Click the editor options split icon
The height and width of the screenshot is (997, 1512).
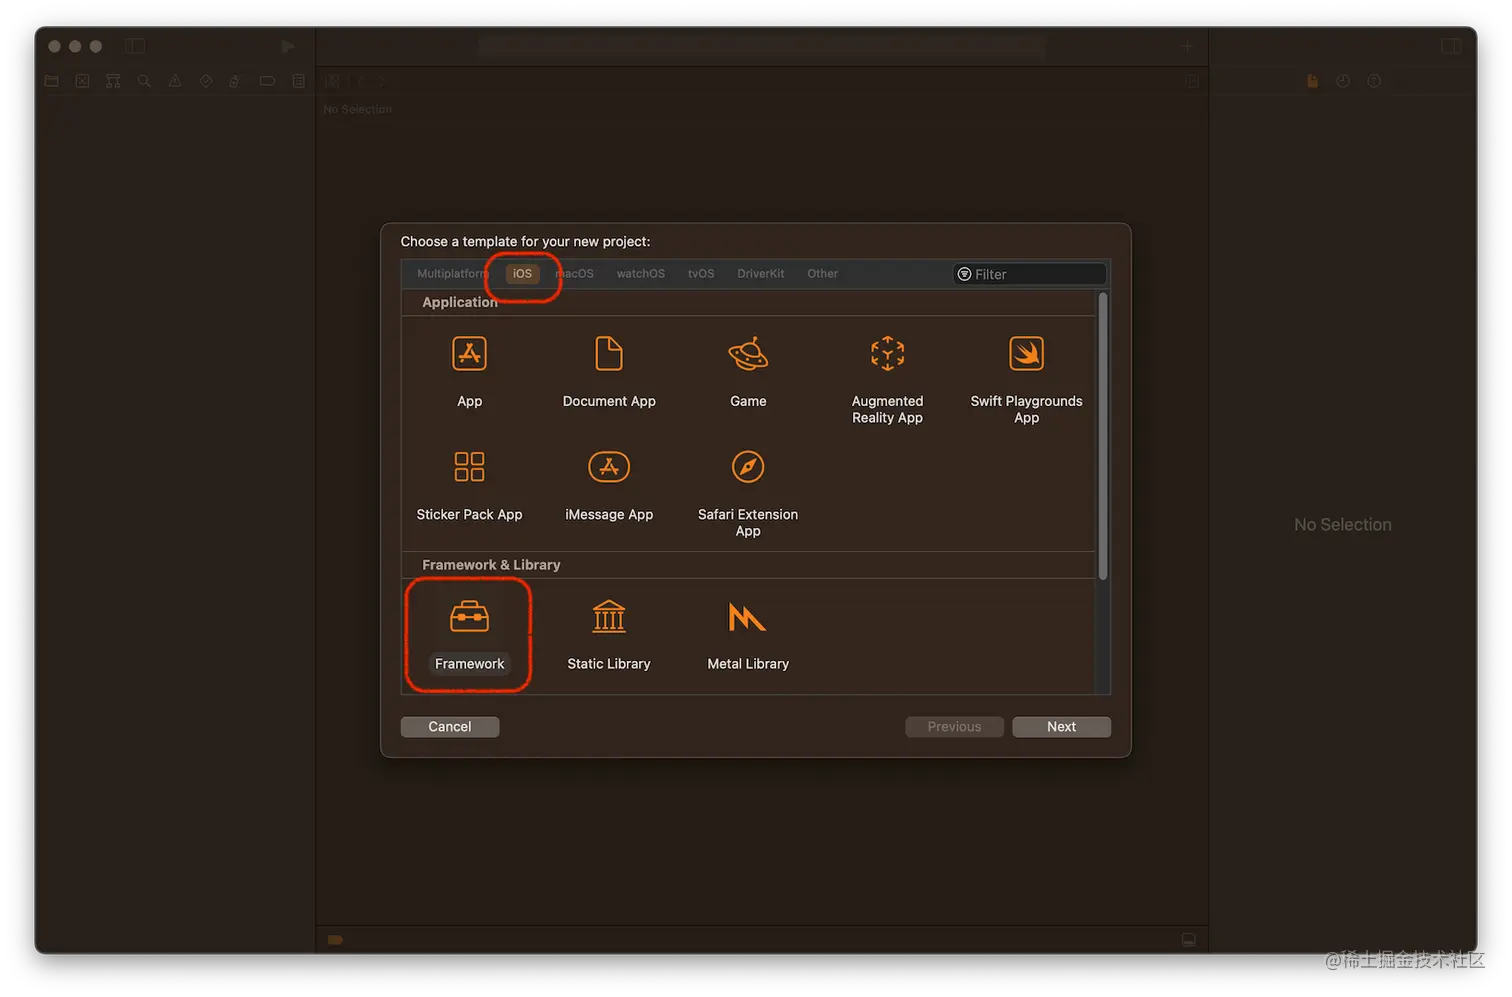coord(1192,81)
